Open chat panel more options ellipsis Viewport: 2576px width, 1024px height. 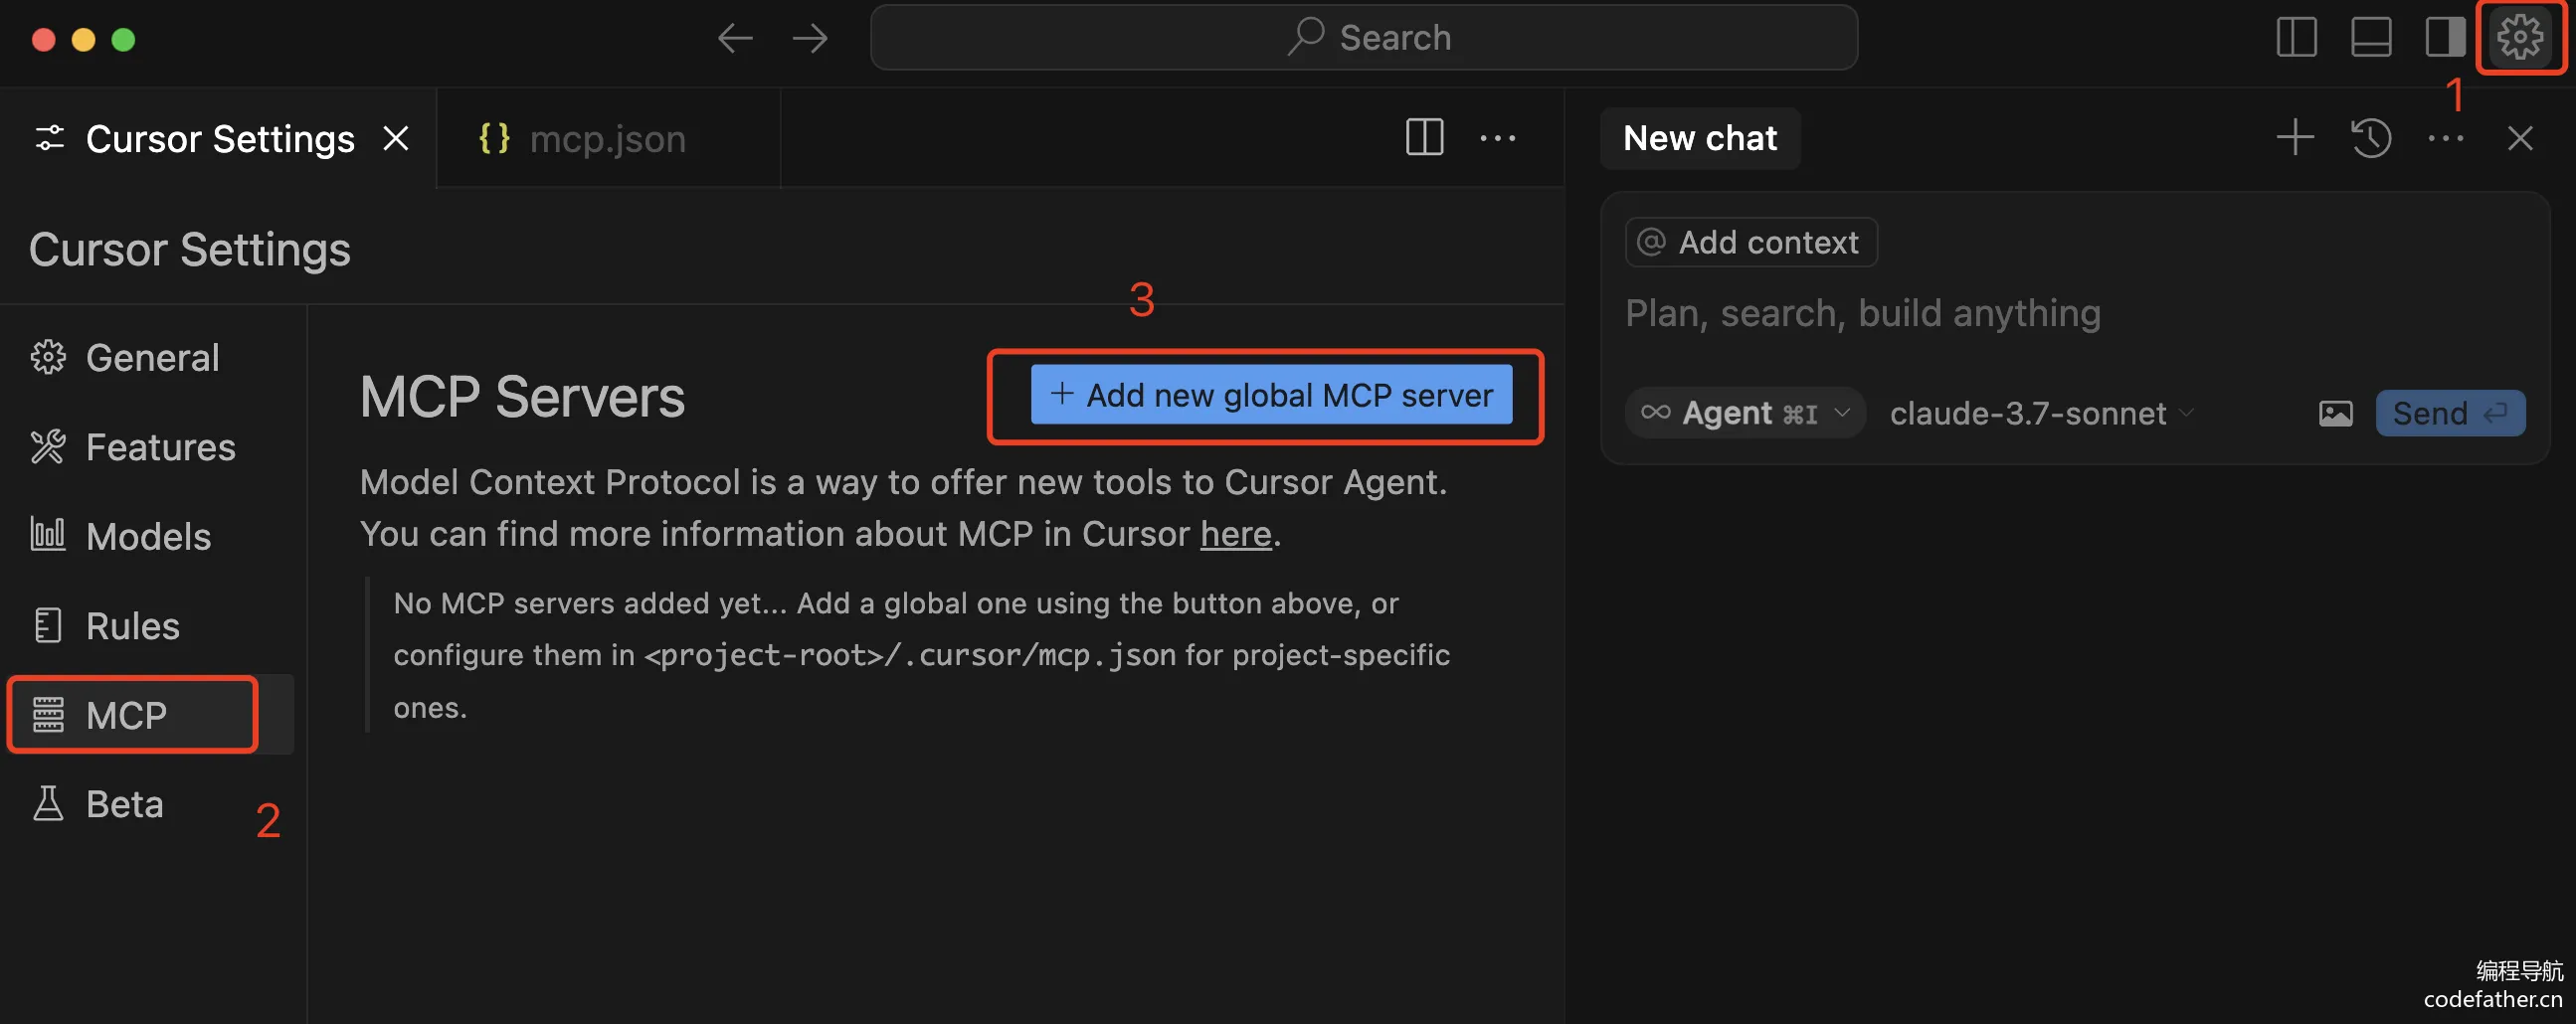2446,138
